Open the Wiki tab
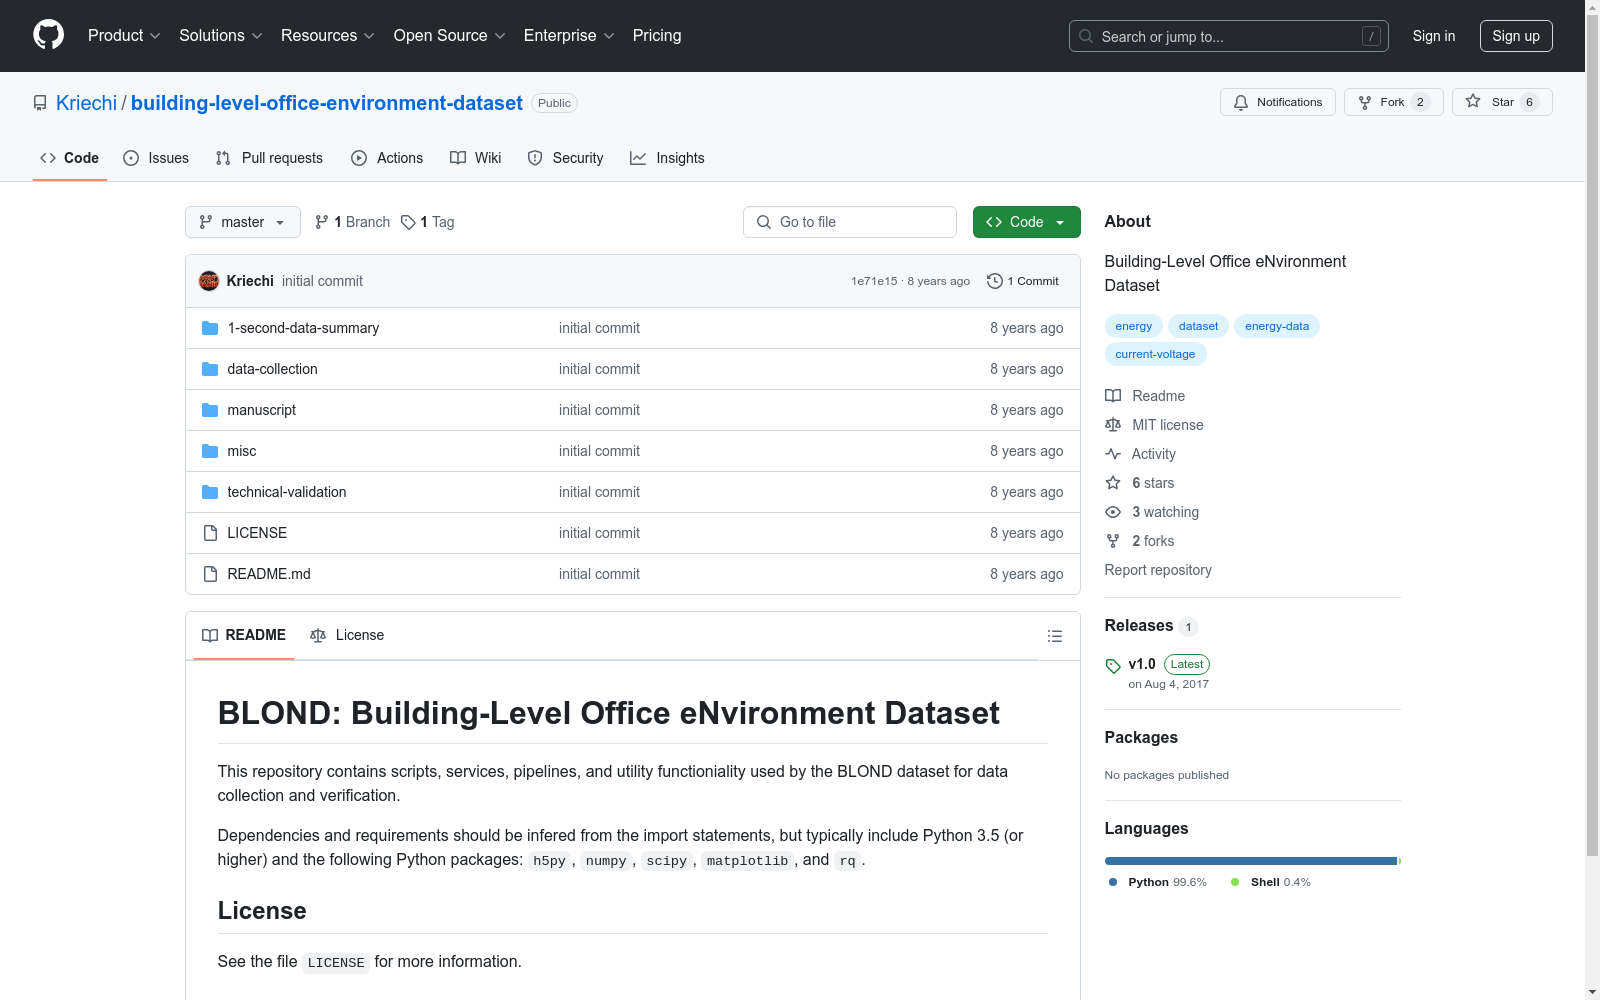Viewport: 1600px width, 1000px height. coord(476,158)
